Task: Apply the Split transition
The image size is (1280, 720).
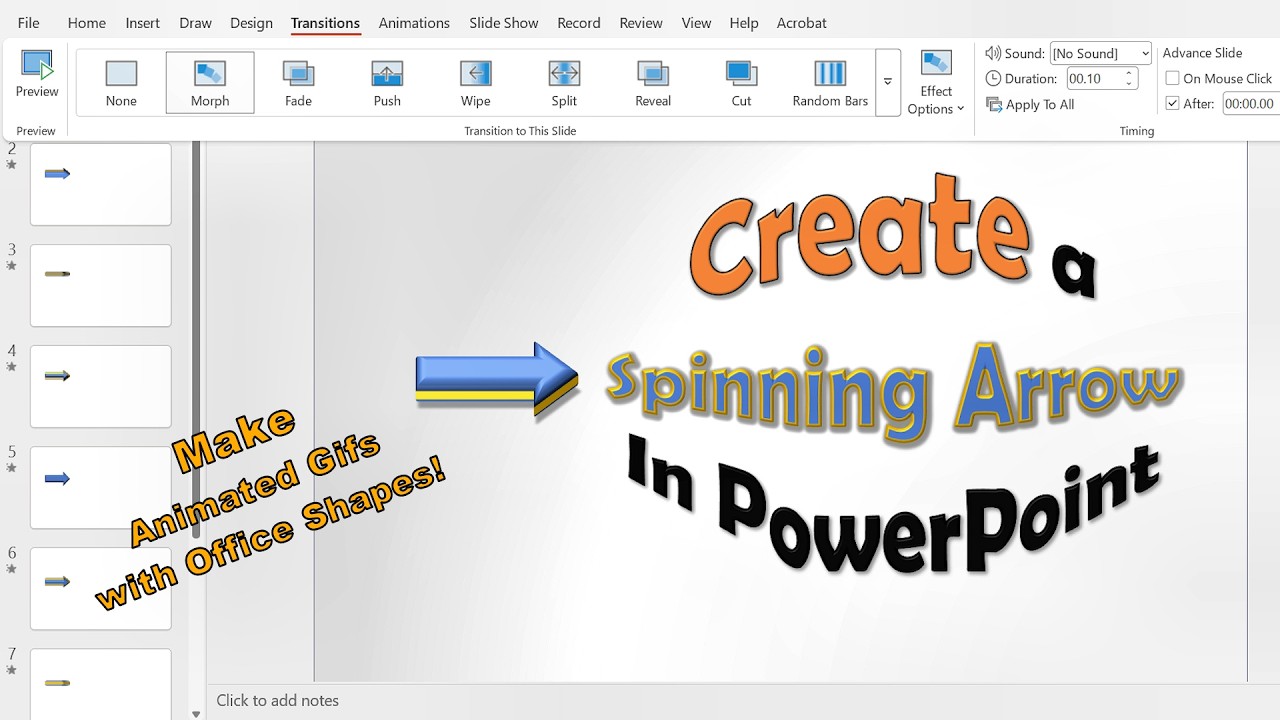Action: pyautogui.click(x=564, y=83)
